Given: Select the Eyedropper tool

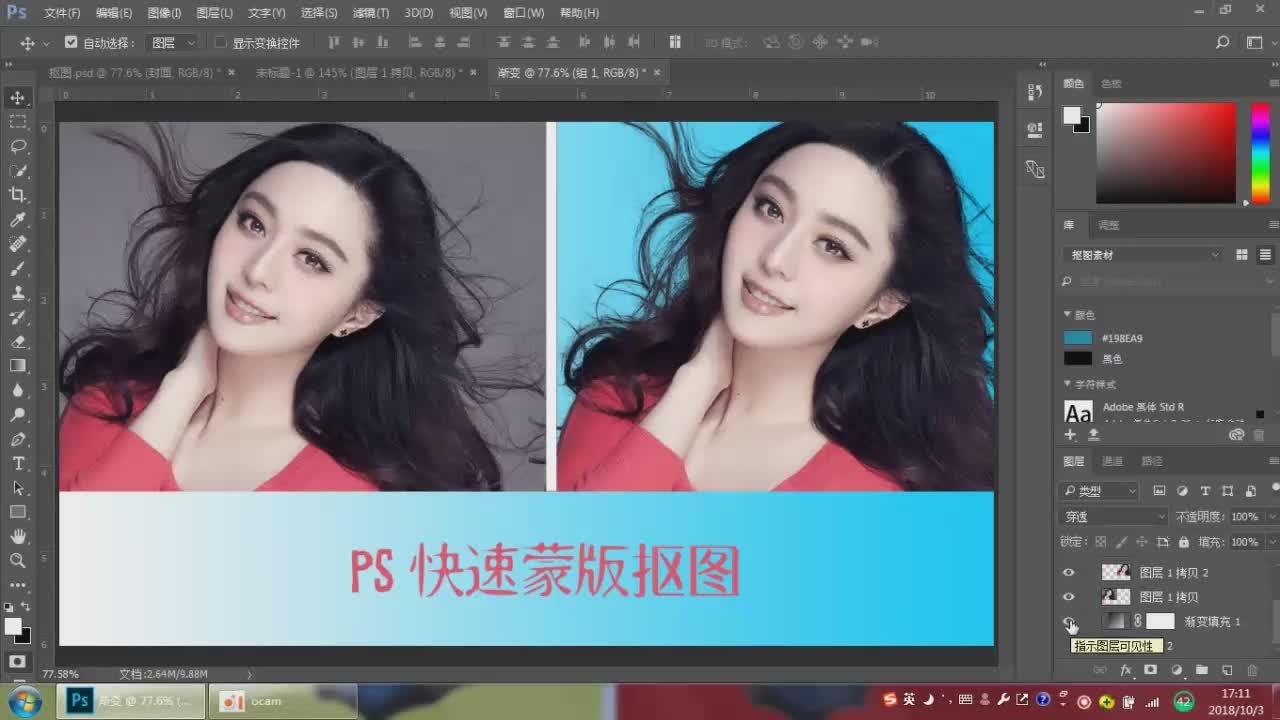Looking at the screenshot, I should pos(18,219).
